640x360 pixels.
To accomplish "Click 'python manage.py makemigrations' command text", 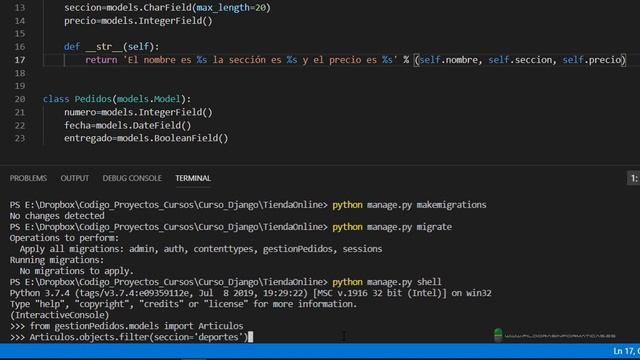I will coord(409,205).
